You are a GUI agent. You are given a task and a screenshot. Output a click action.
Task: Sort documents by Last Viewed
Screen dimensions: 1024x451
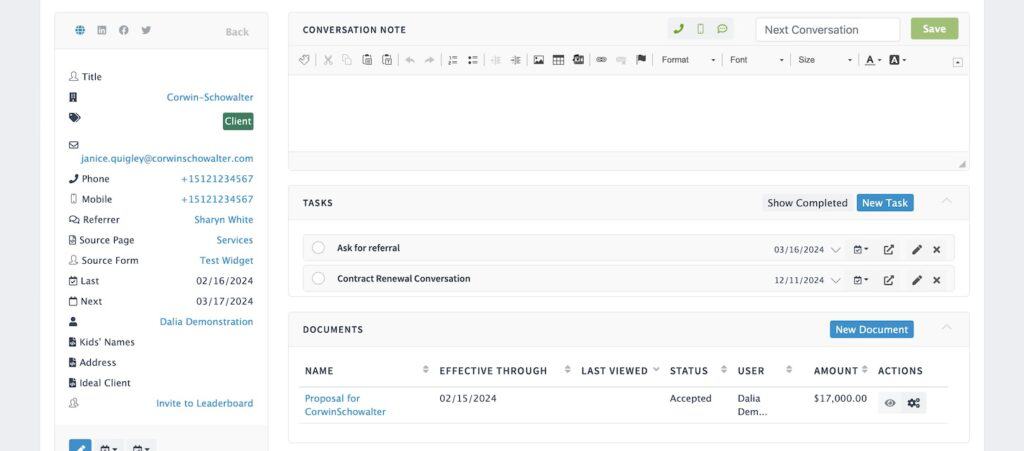(x=656, y=369)
